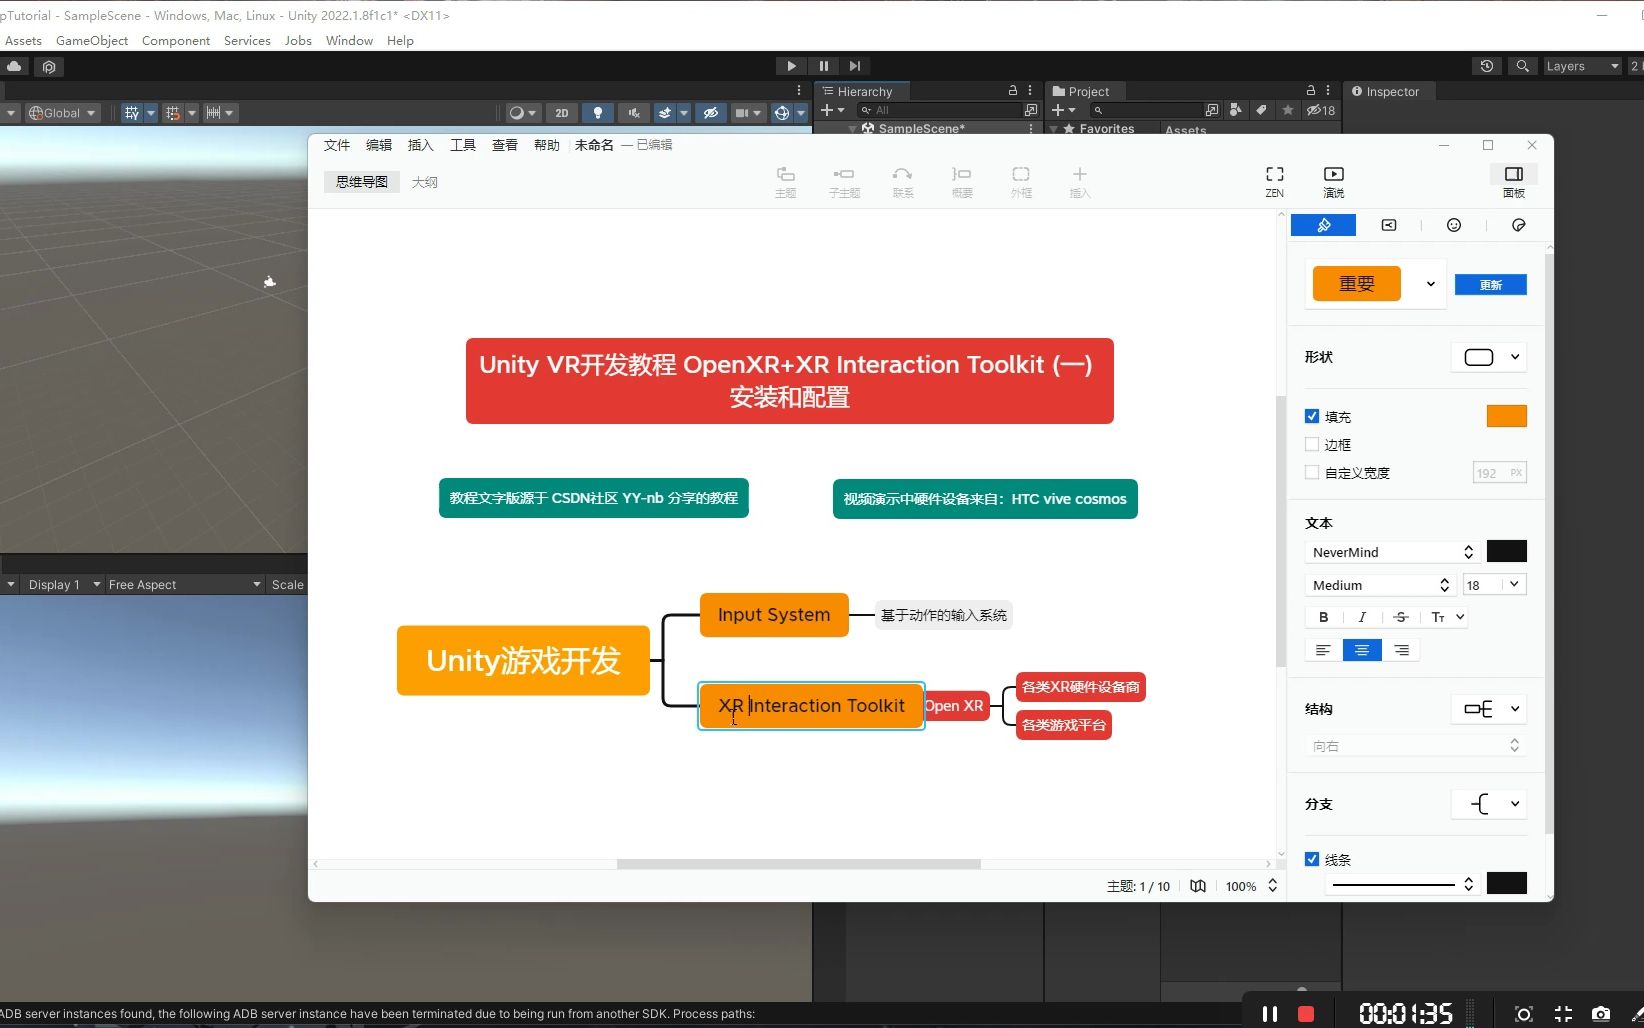The image size is (1644, 1028).
Task: Click the Hierarchy add (+) button
Action: point(828,110)
